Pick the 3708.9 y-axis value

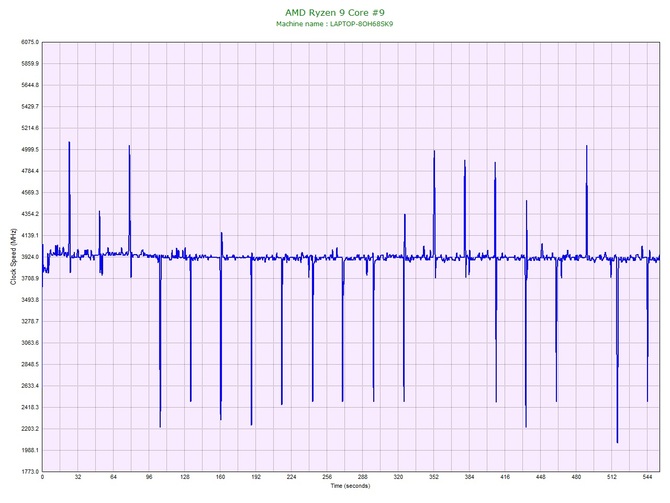tap(30, 279)
